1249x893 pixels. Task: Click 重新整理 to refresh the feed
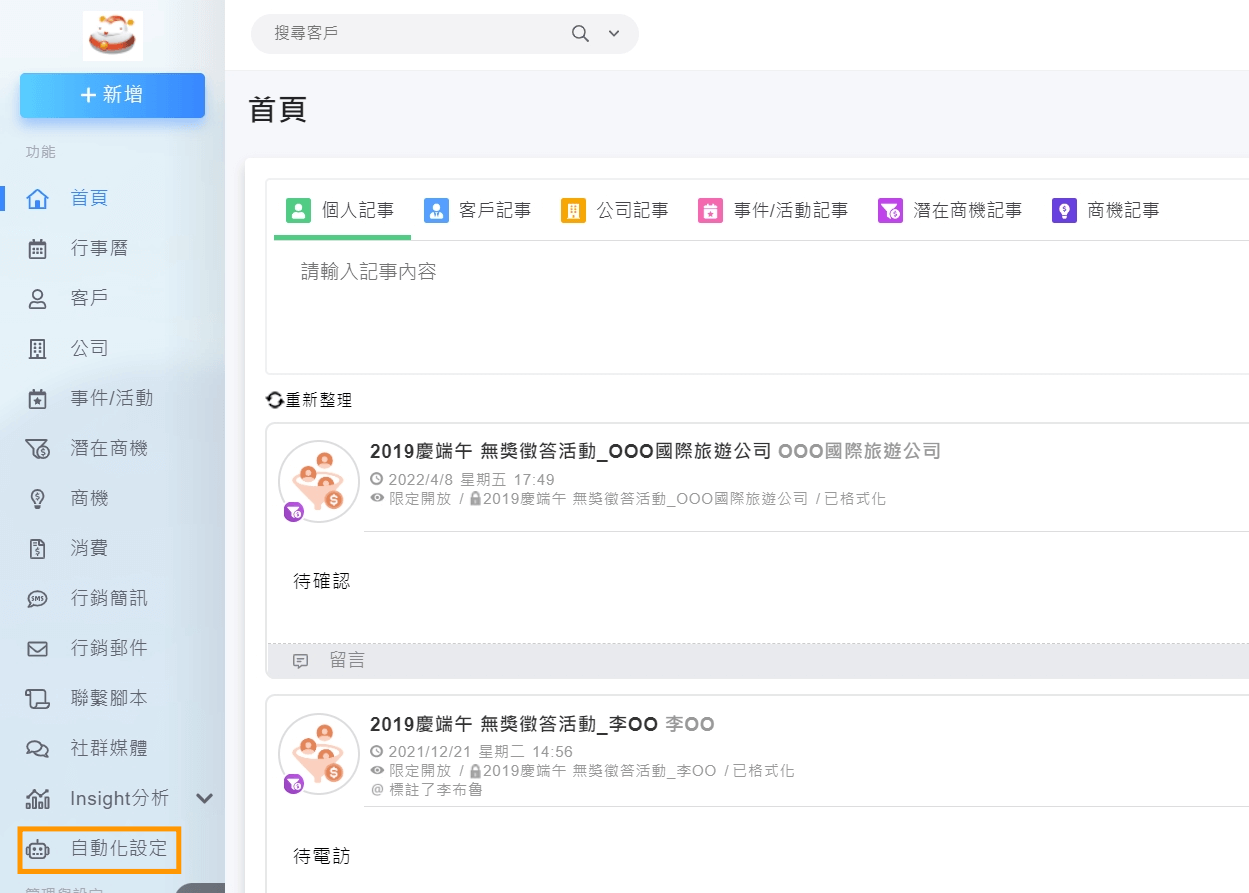[x=309, y=400]
